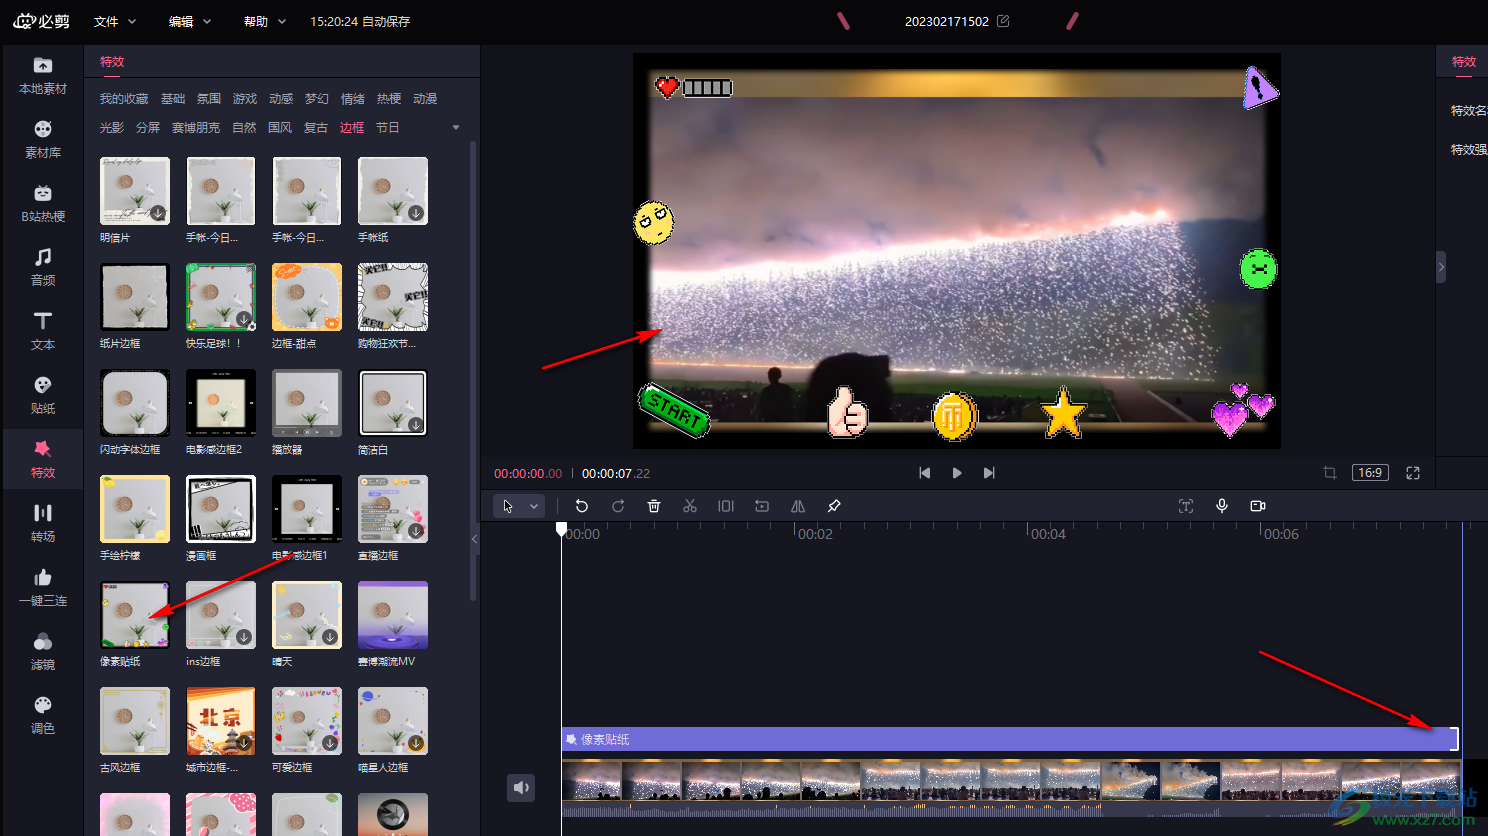This screenshot has width=1488, height=836.
Task: Select the 国风 category tab
Action: [280, 128]
